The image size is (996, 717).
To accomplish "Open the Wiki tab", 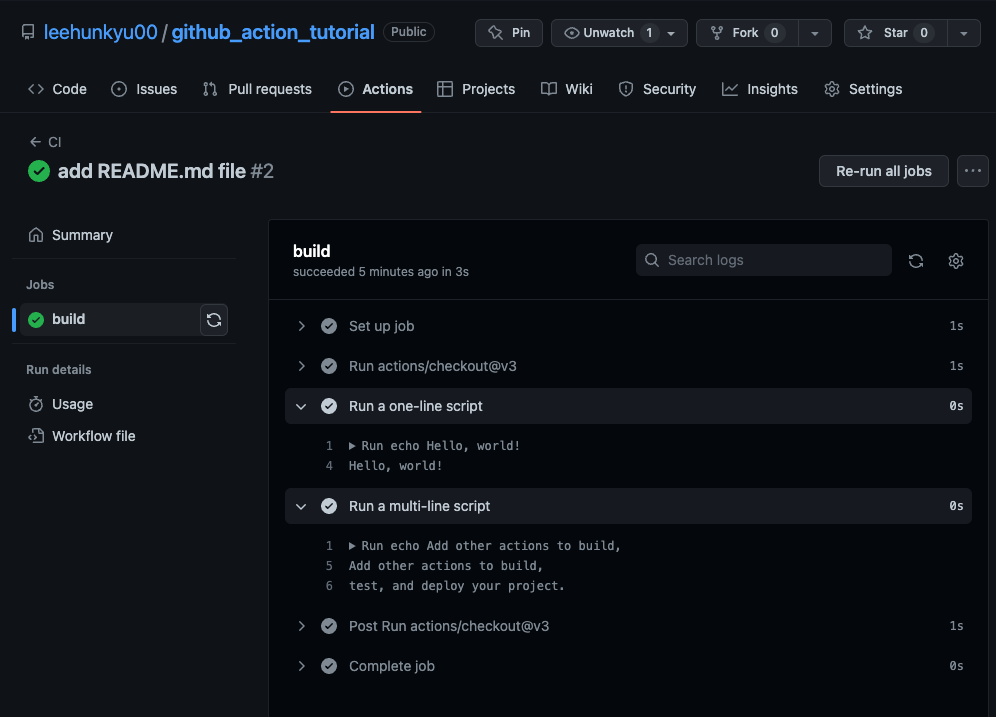I will click(x=567, y=90).
